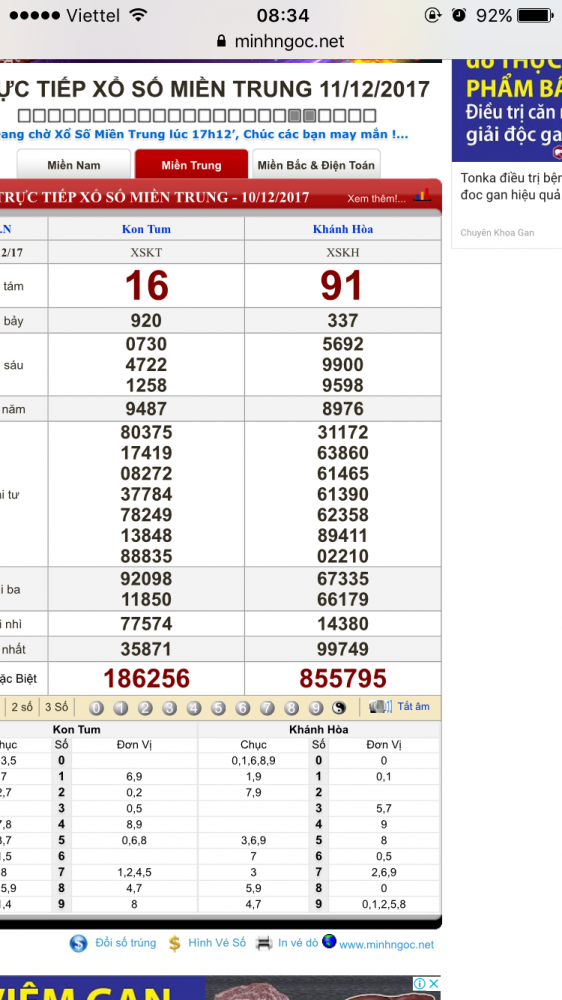562x1000 pixels.
Task: Click the bar chart icon next to Xem thêm
Action: click(x=422, y=196)
